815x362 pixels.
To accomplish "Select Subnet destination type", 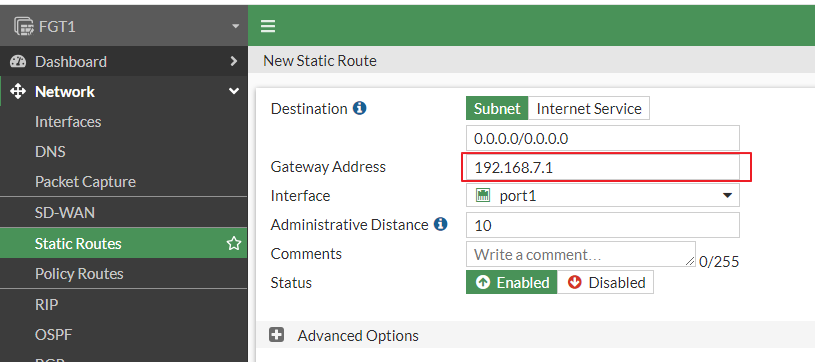I will point(497,108).
